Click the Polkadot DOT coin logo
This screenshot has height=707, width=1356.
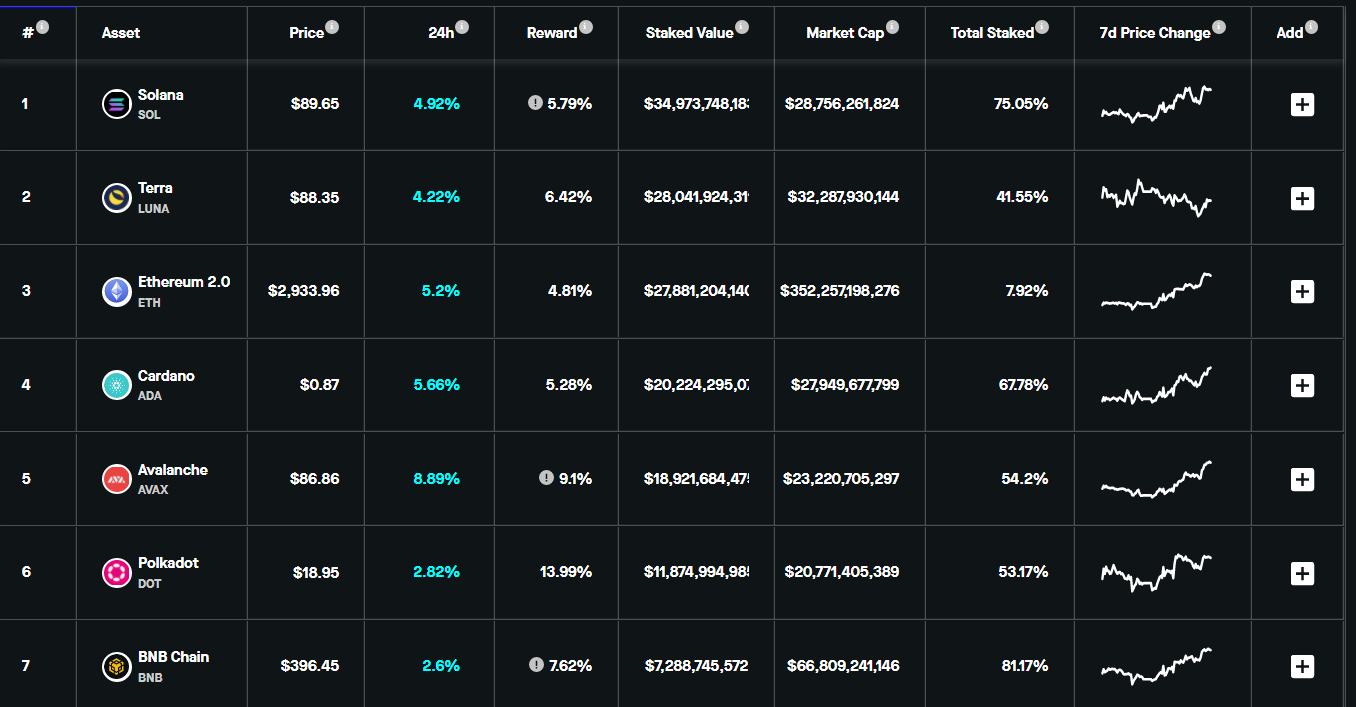pos(117,573)
